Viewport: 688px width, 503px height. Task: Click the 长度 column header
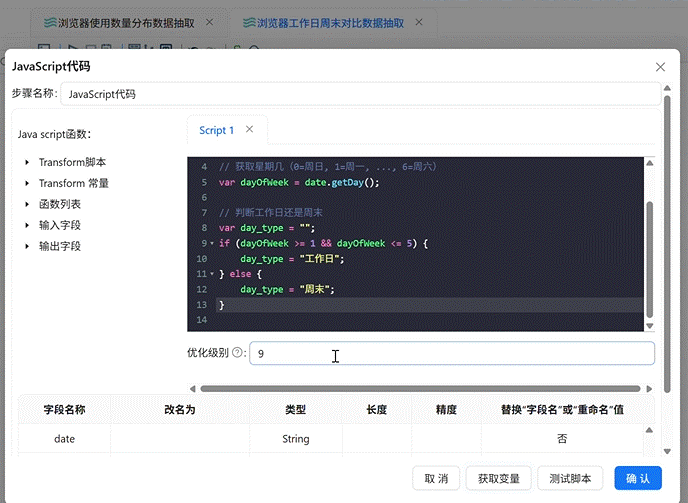click(377, 410)
